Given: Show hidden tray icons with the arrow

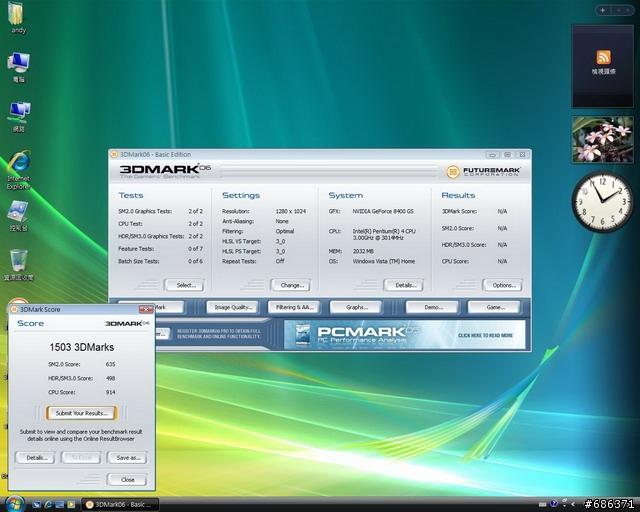Looking at the screenshot, I should point(573,504).
